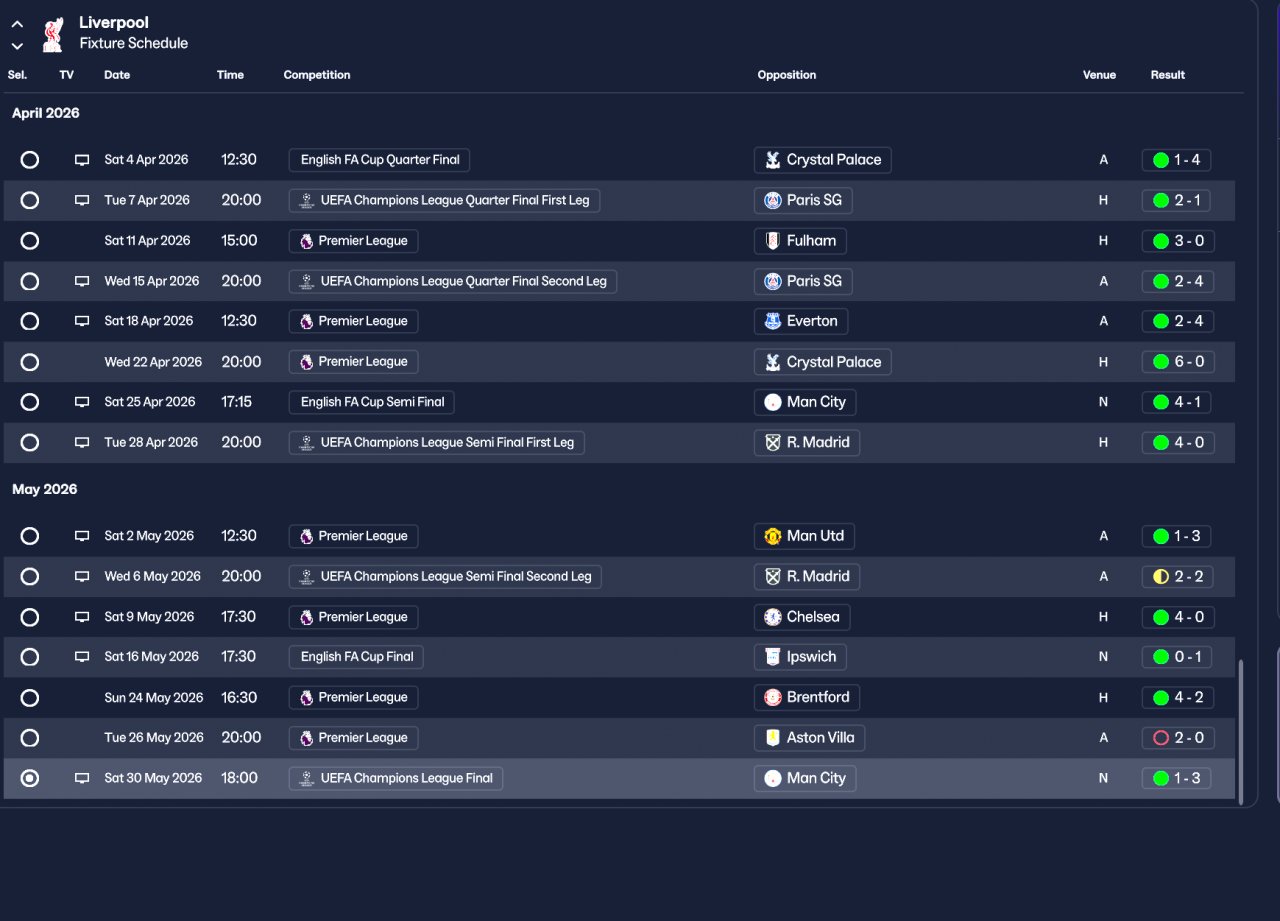Select the TV icon beside Sat 2 May
Screen dimensions: 1280x921
[x=82, y=536]
